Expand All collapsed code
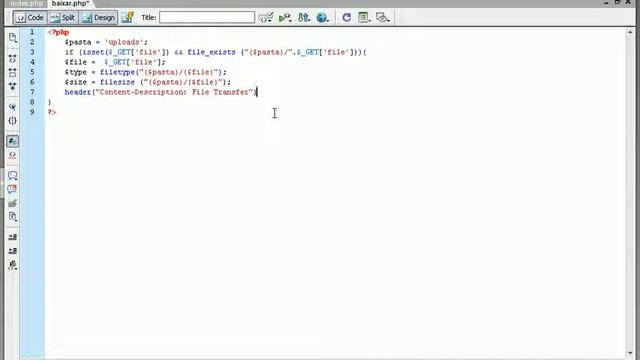The image size is (640, 360). tap(13, 87)
